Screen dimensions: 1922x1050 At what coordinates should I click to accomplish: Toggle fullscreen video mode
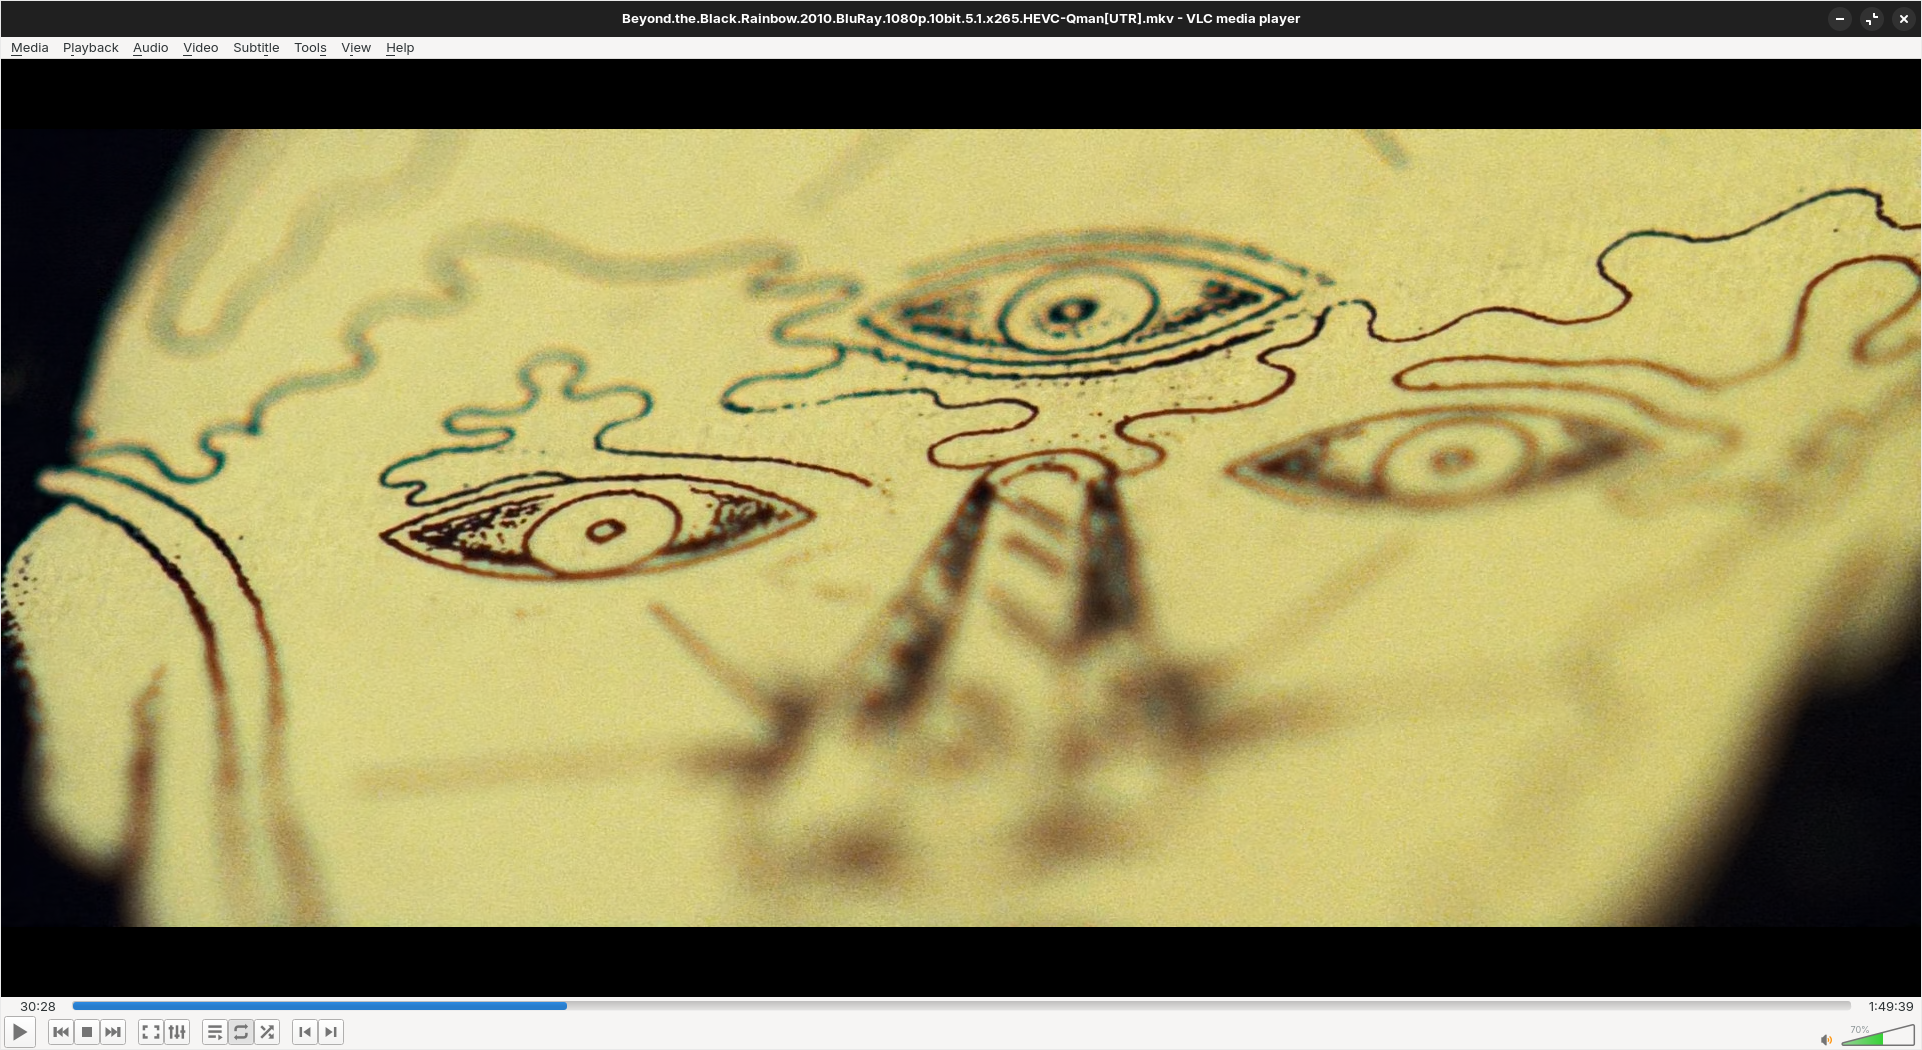point(151,1032)
